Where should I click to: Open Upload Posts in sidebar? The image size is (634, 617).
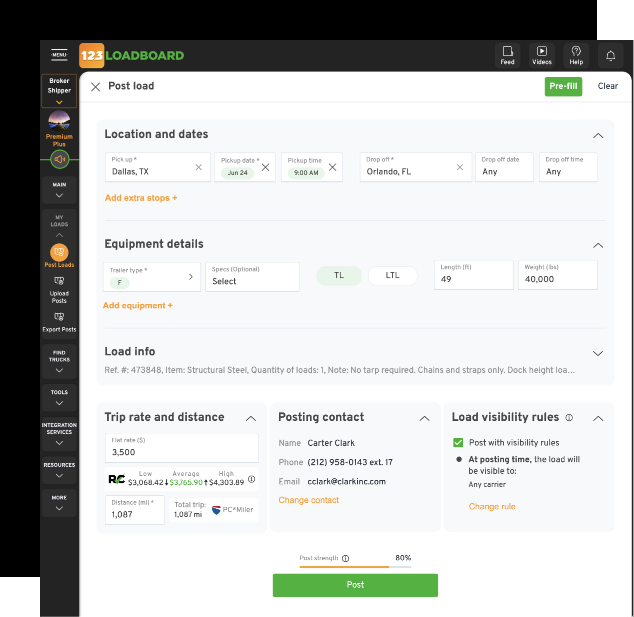(59, 289)
